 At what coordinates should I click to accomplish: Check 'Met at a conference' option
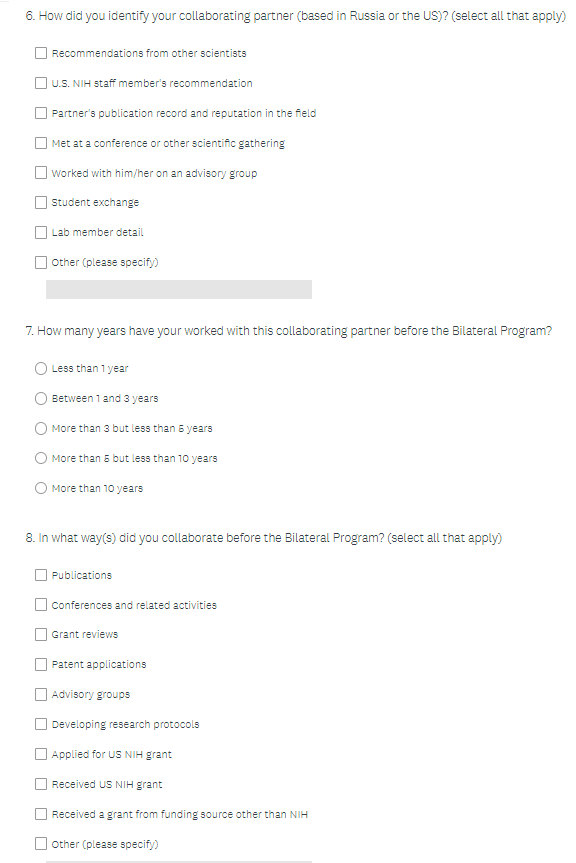tap(41, 143)
